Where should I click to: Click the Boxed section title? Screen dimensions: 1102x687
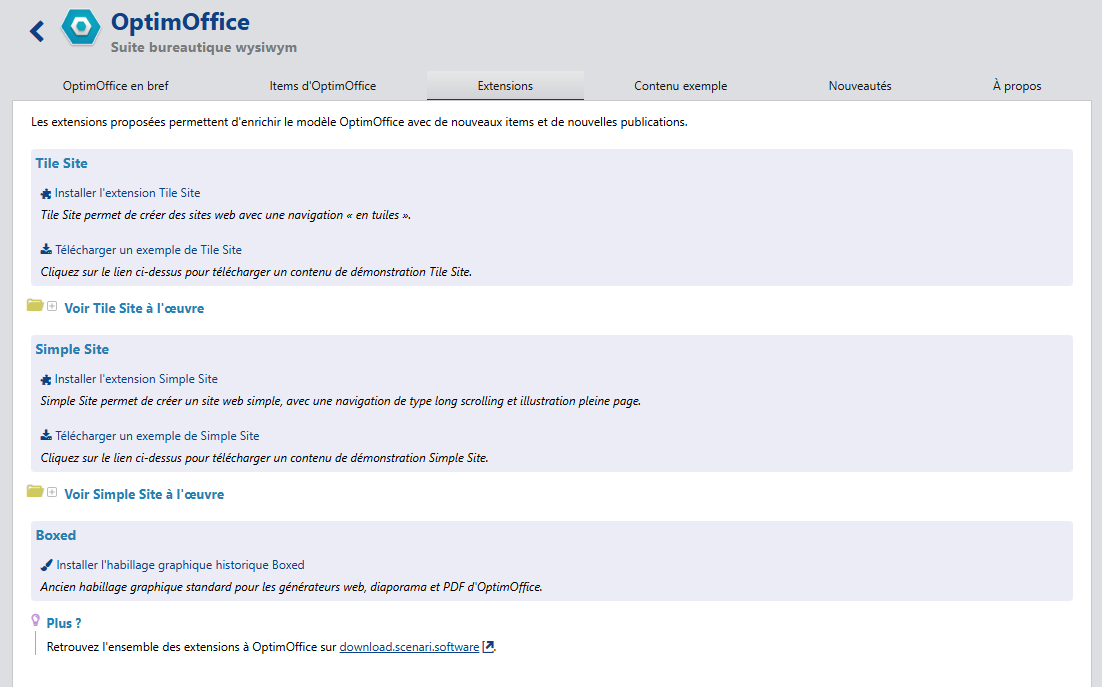click(x=56, y=535)
